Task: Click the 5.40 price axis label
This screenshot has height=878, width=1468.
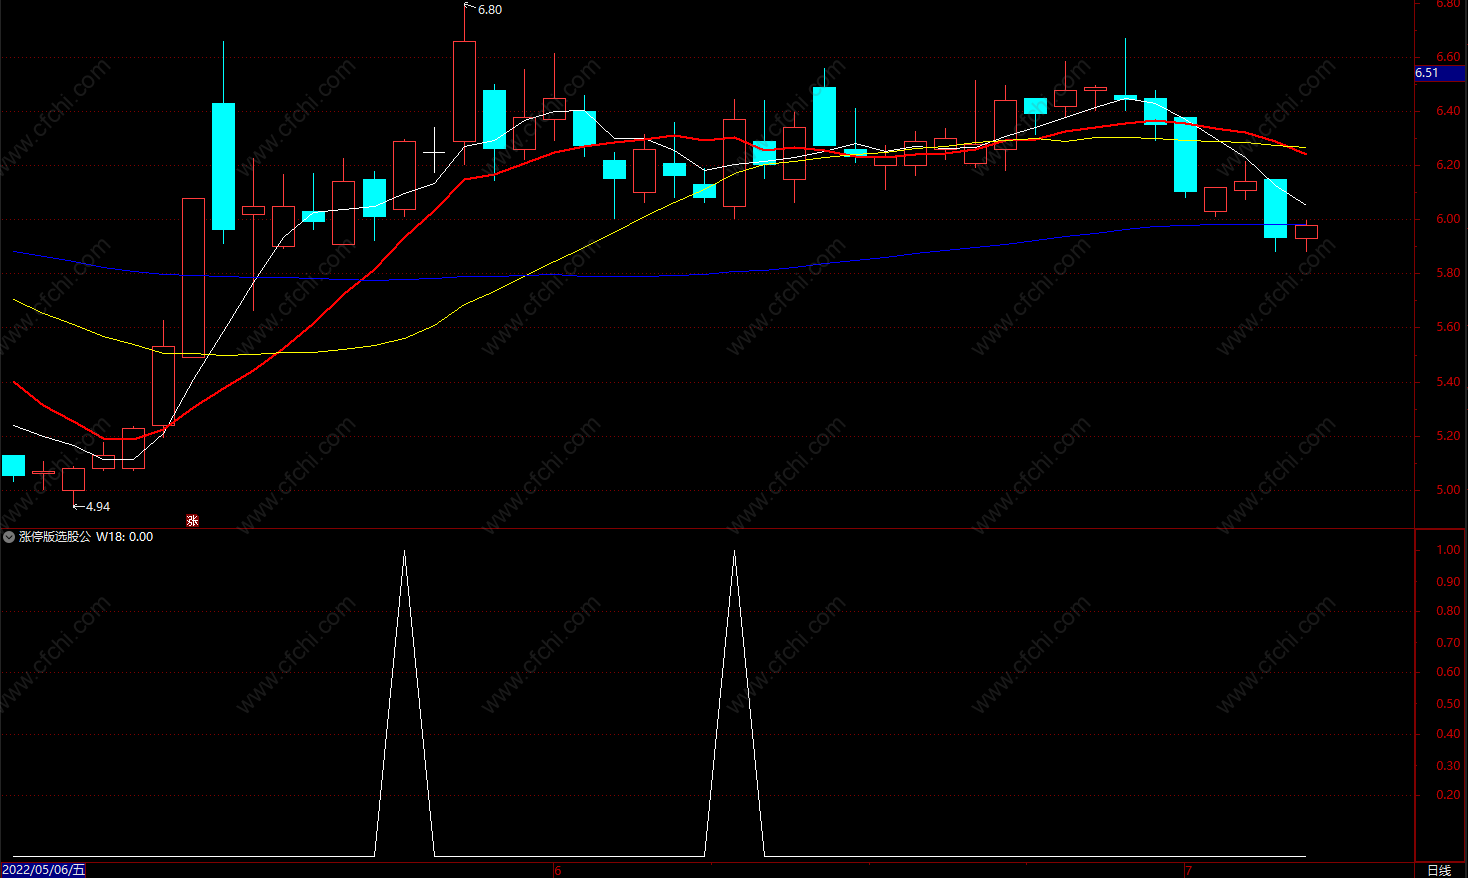Action: (1448, 382)
